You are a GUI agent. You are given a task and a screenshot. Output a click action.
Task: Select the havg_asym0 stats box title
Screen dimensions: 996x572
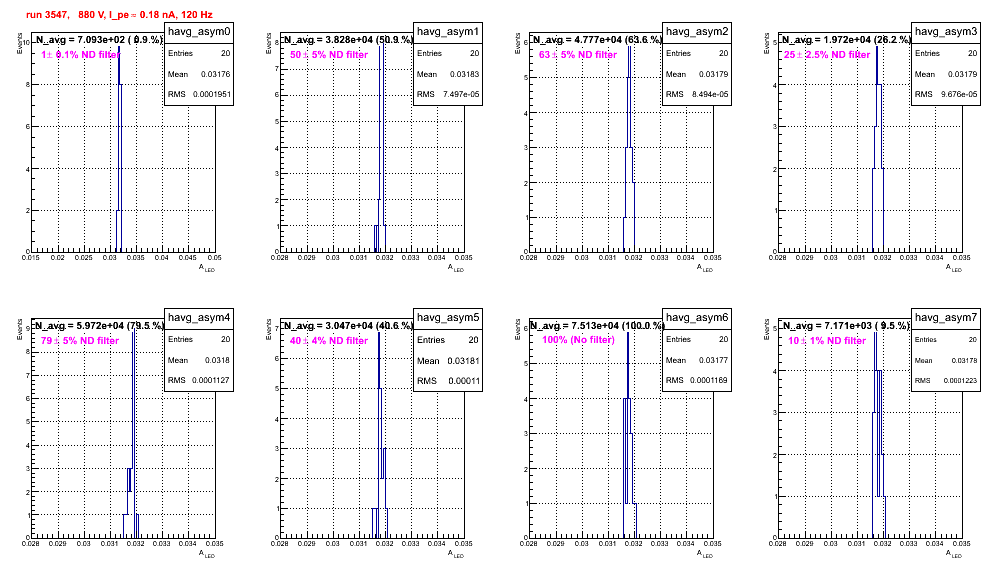pos(199,32)
